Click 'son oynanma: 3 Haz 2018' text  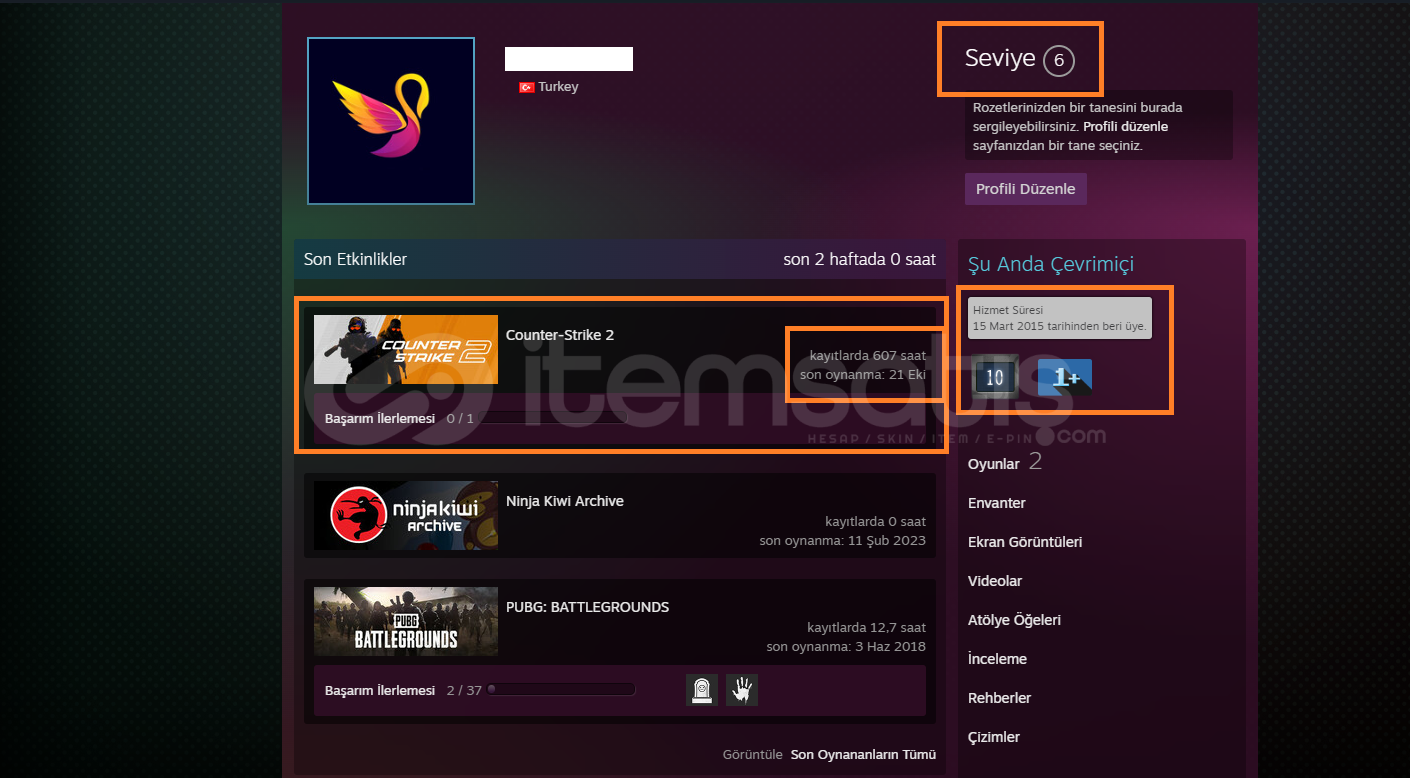(x=846, y=647)
